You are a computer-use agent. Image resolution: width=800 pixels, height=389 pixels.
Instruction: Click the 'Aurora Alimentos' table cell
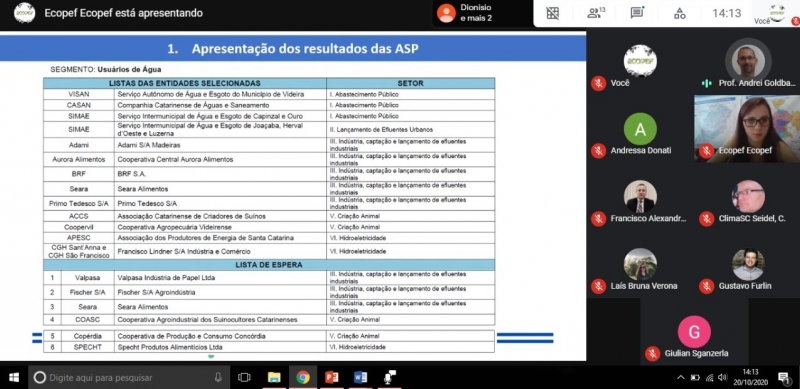pos(79,159)
